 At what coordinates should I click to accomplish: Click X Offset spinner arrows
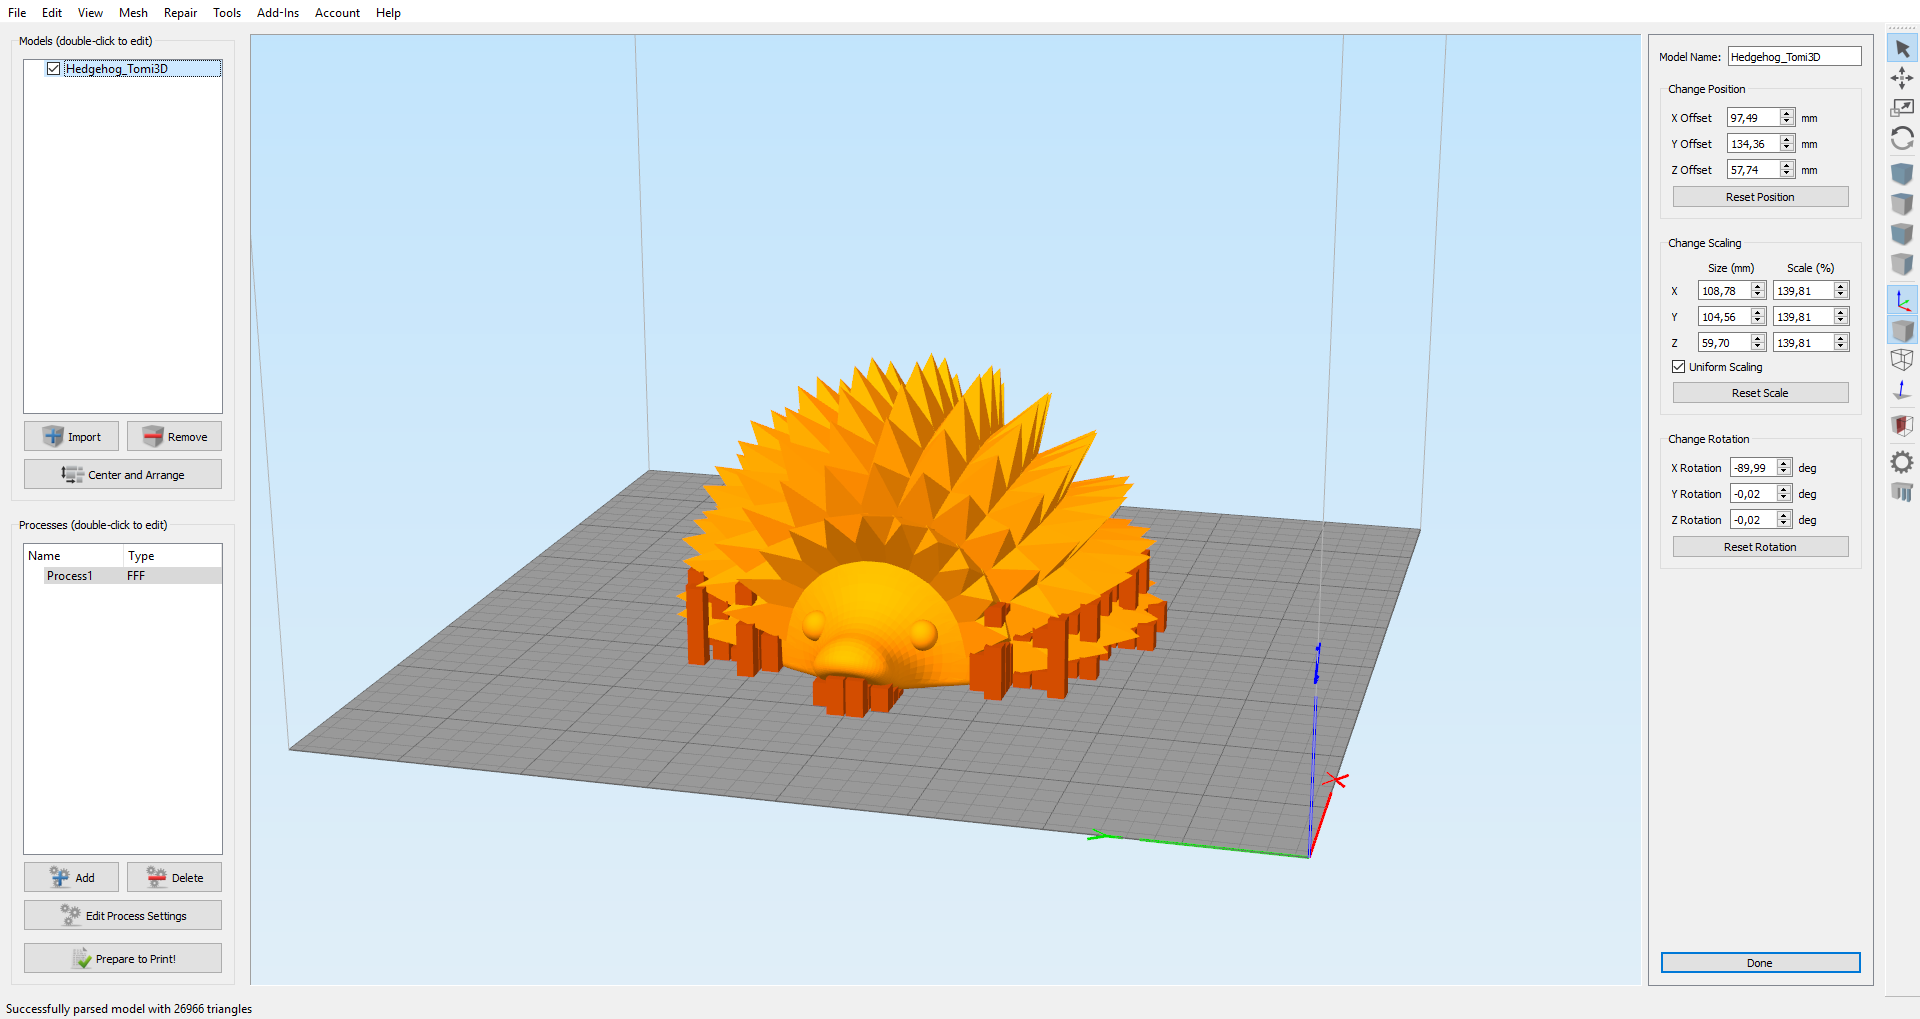point(1787,118)
